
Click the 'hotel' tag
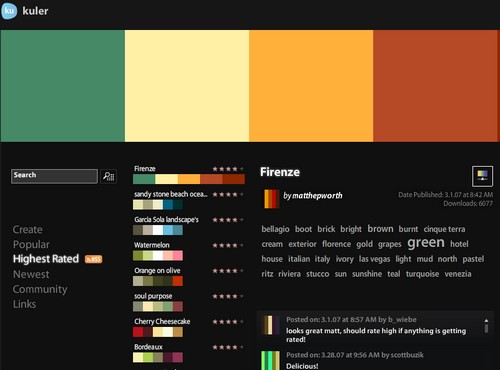pyautogui.click(x=459, y=244)
